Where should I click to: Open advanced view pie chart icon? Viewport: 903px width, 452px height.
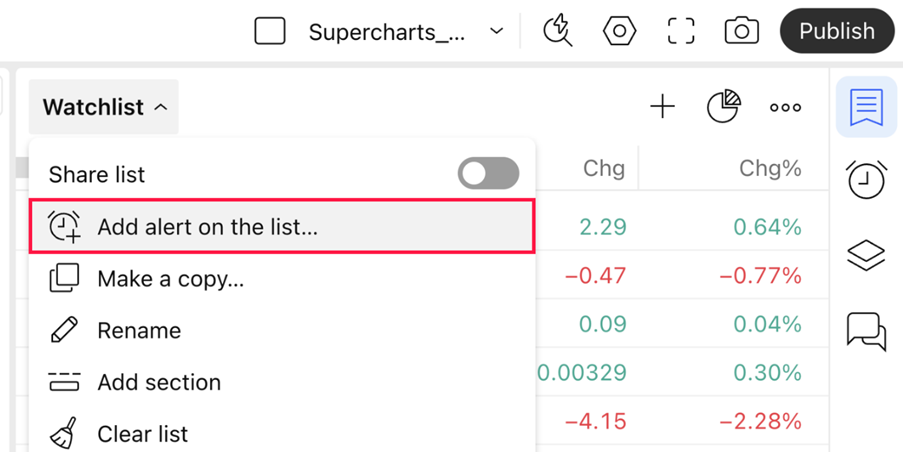click(724, 107)
